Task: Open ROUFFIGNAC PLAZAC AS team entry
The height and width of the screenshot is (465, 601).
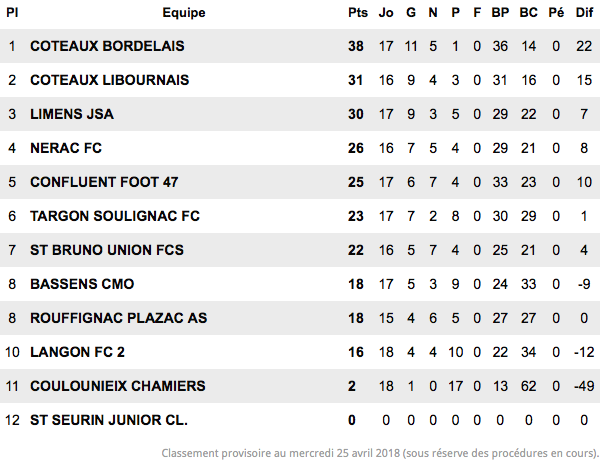Action: pos(119,318)
